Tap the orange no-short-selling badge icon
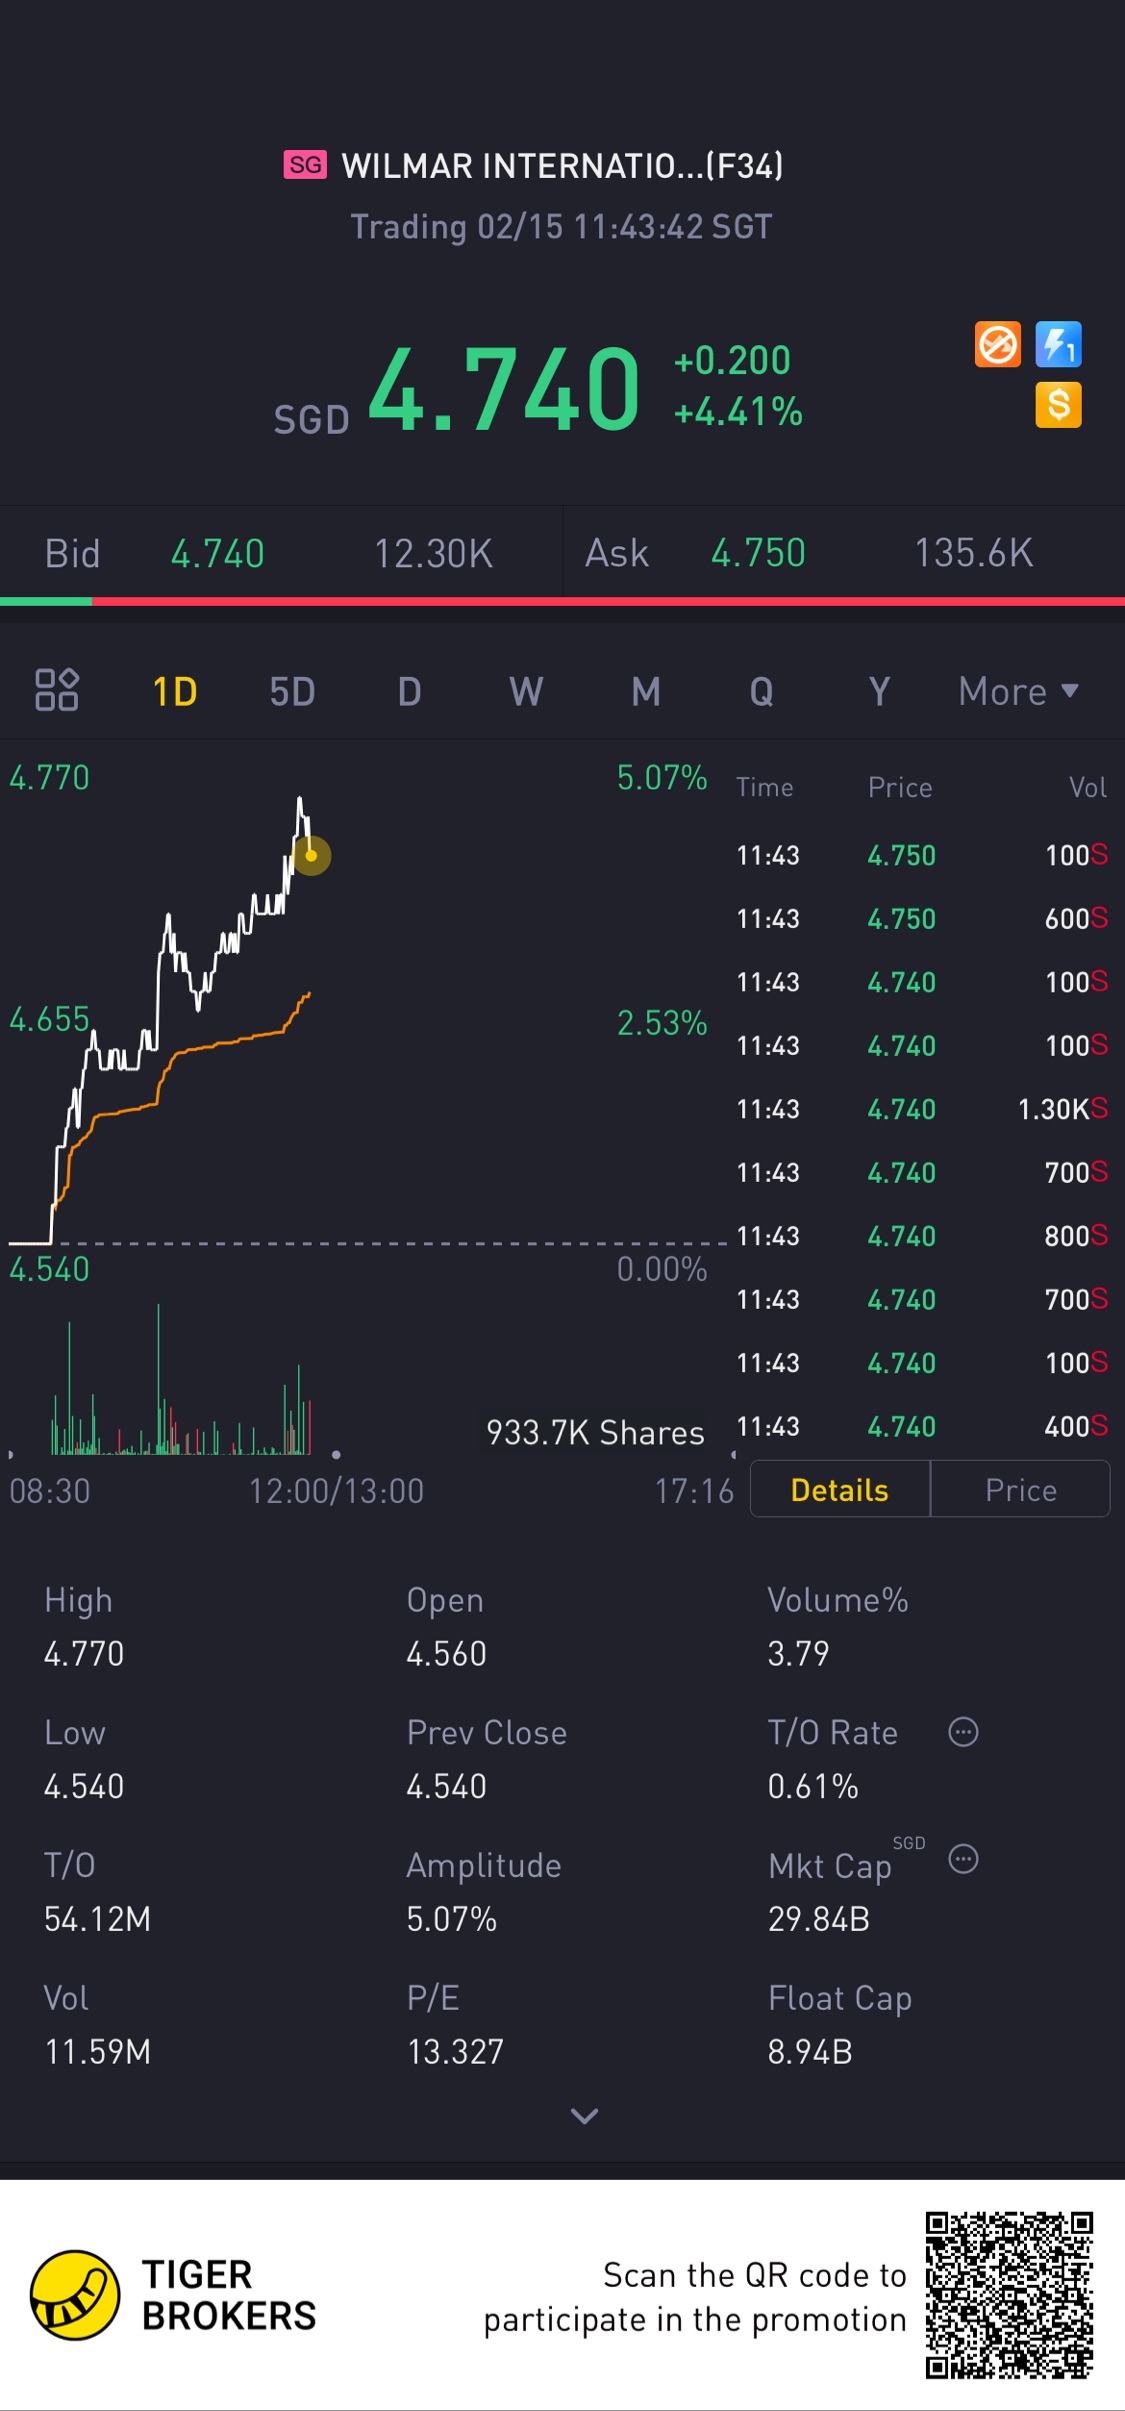The image size is (1125, 2411). pyautogui.click(x=997, y=345)
